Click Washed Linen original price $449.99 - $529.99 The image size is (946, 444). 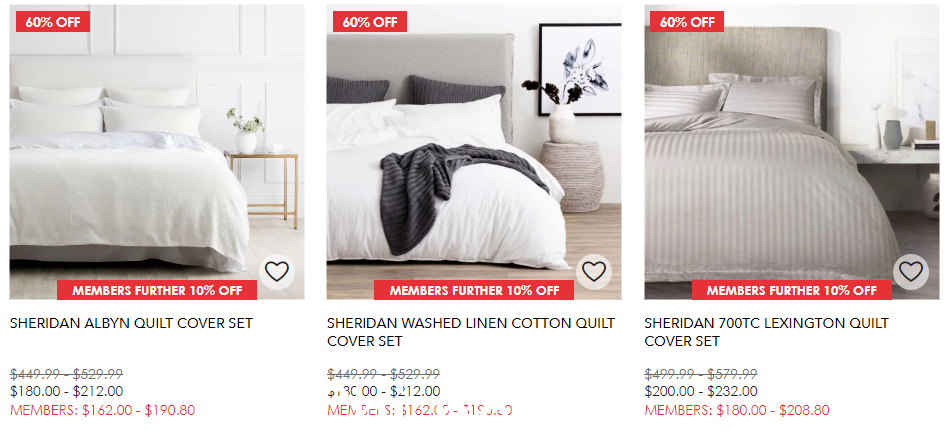click(384, 374)
